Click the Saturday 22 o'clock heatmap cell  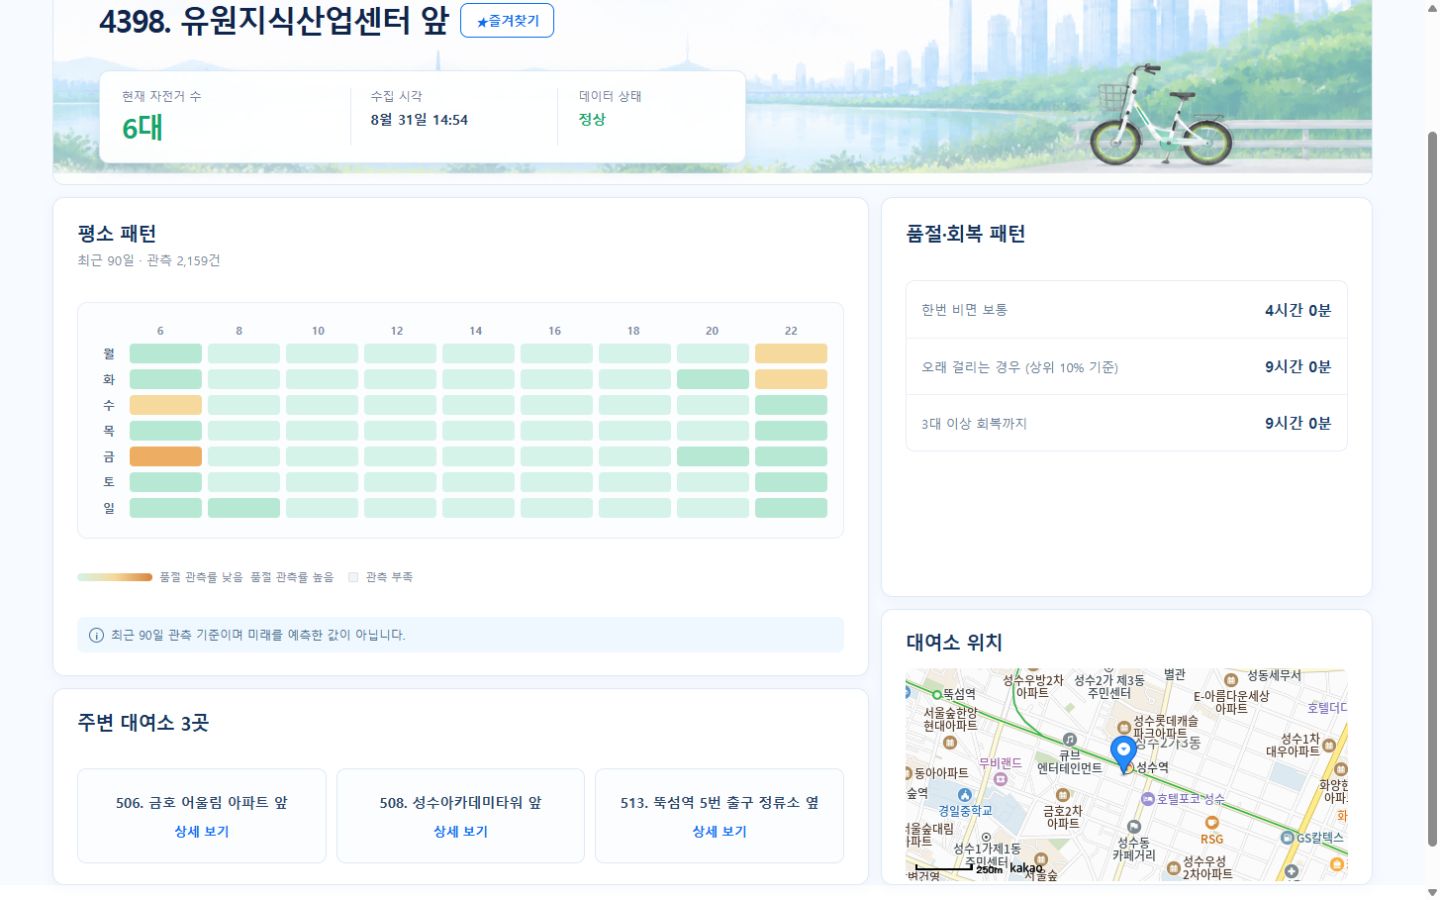791,482
